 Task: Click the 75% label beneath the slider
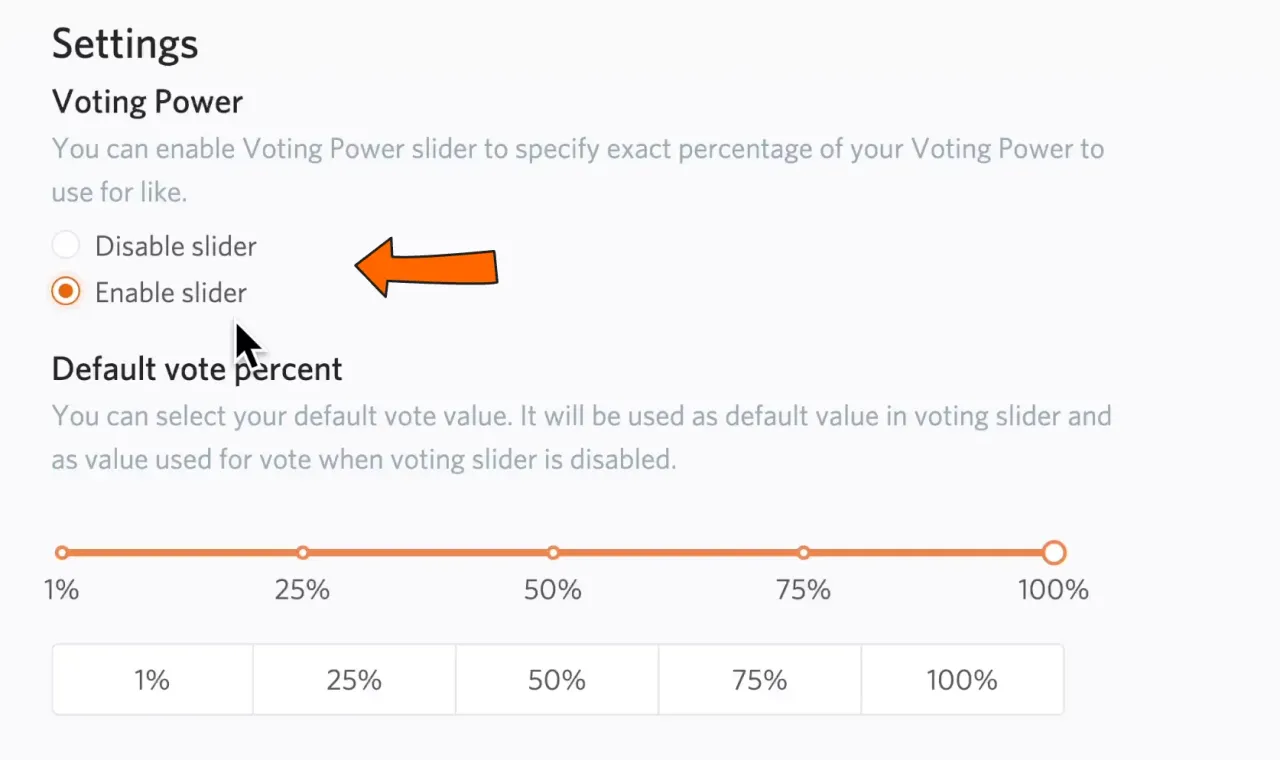[x=804, y=590]
